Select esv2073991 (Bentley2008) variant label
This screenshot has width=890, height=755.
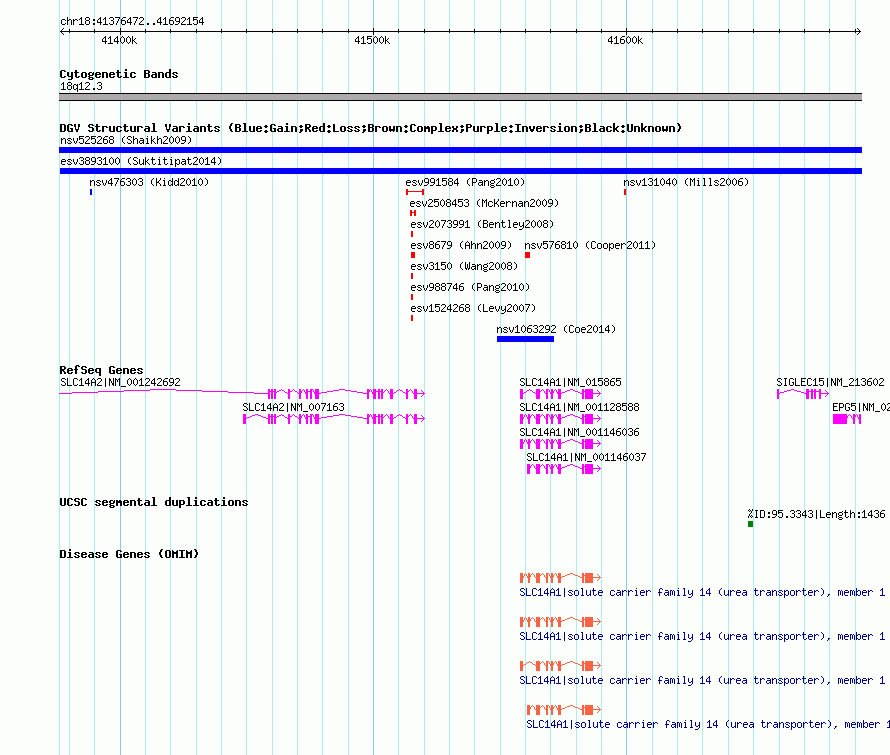(482, 224)
